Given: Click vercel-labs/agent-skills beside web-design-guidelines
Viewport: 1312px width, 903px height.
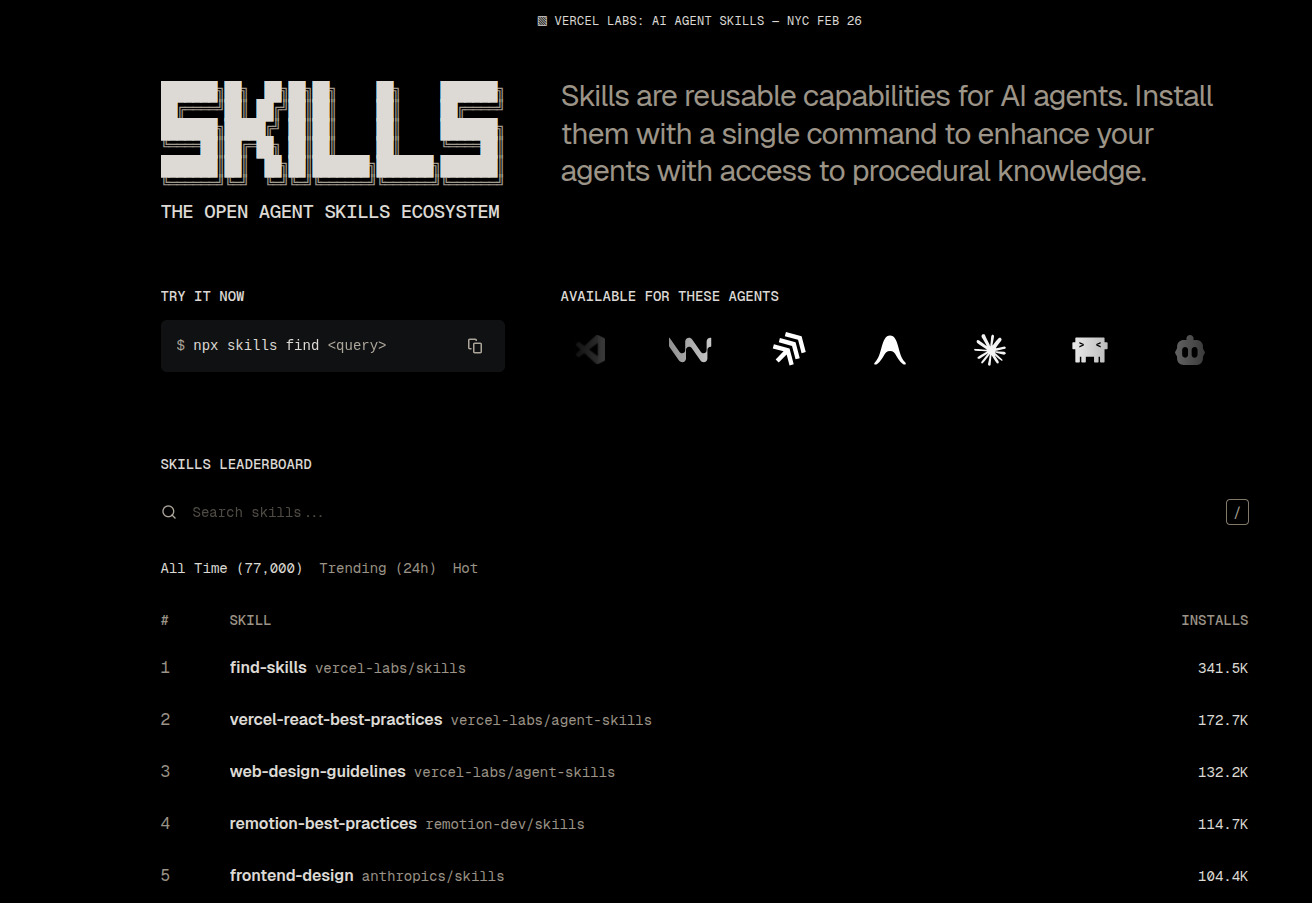Looking at the screenshot, I should tap(515, 772).
